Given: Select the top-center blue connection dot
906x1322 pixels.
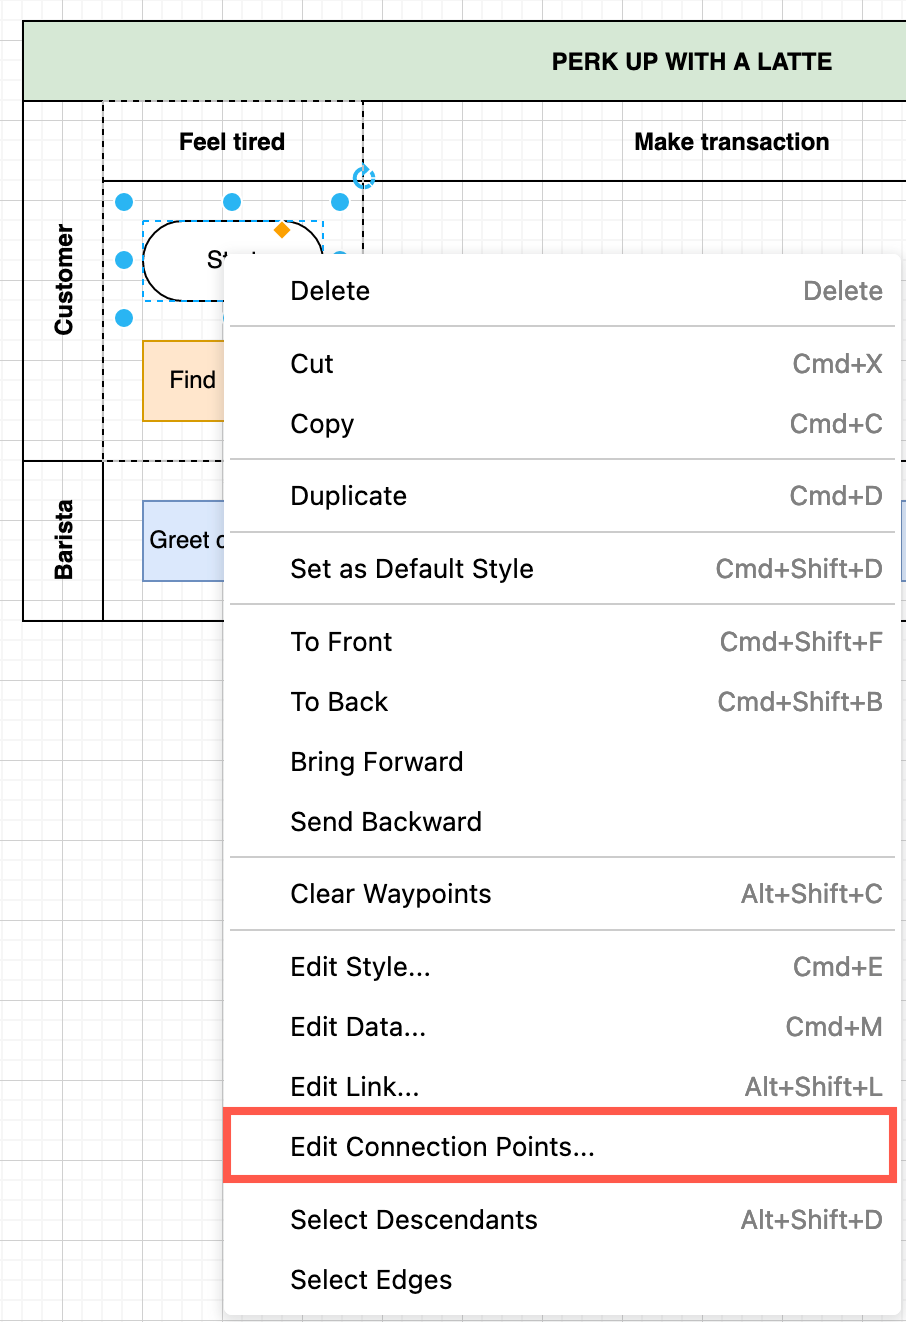Looking at the screenshot, I should tap(233, 201).
